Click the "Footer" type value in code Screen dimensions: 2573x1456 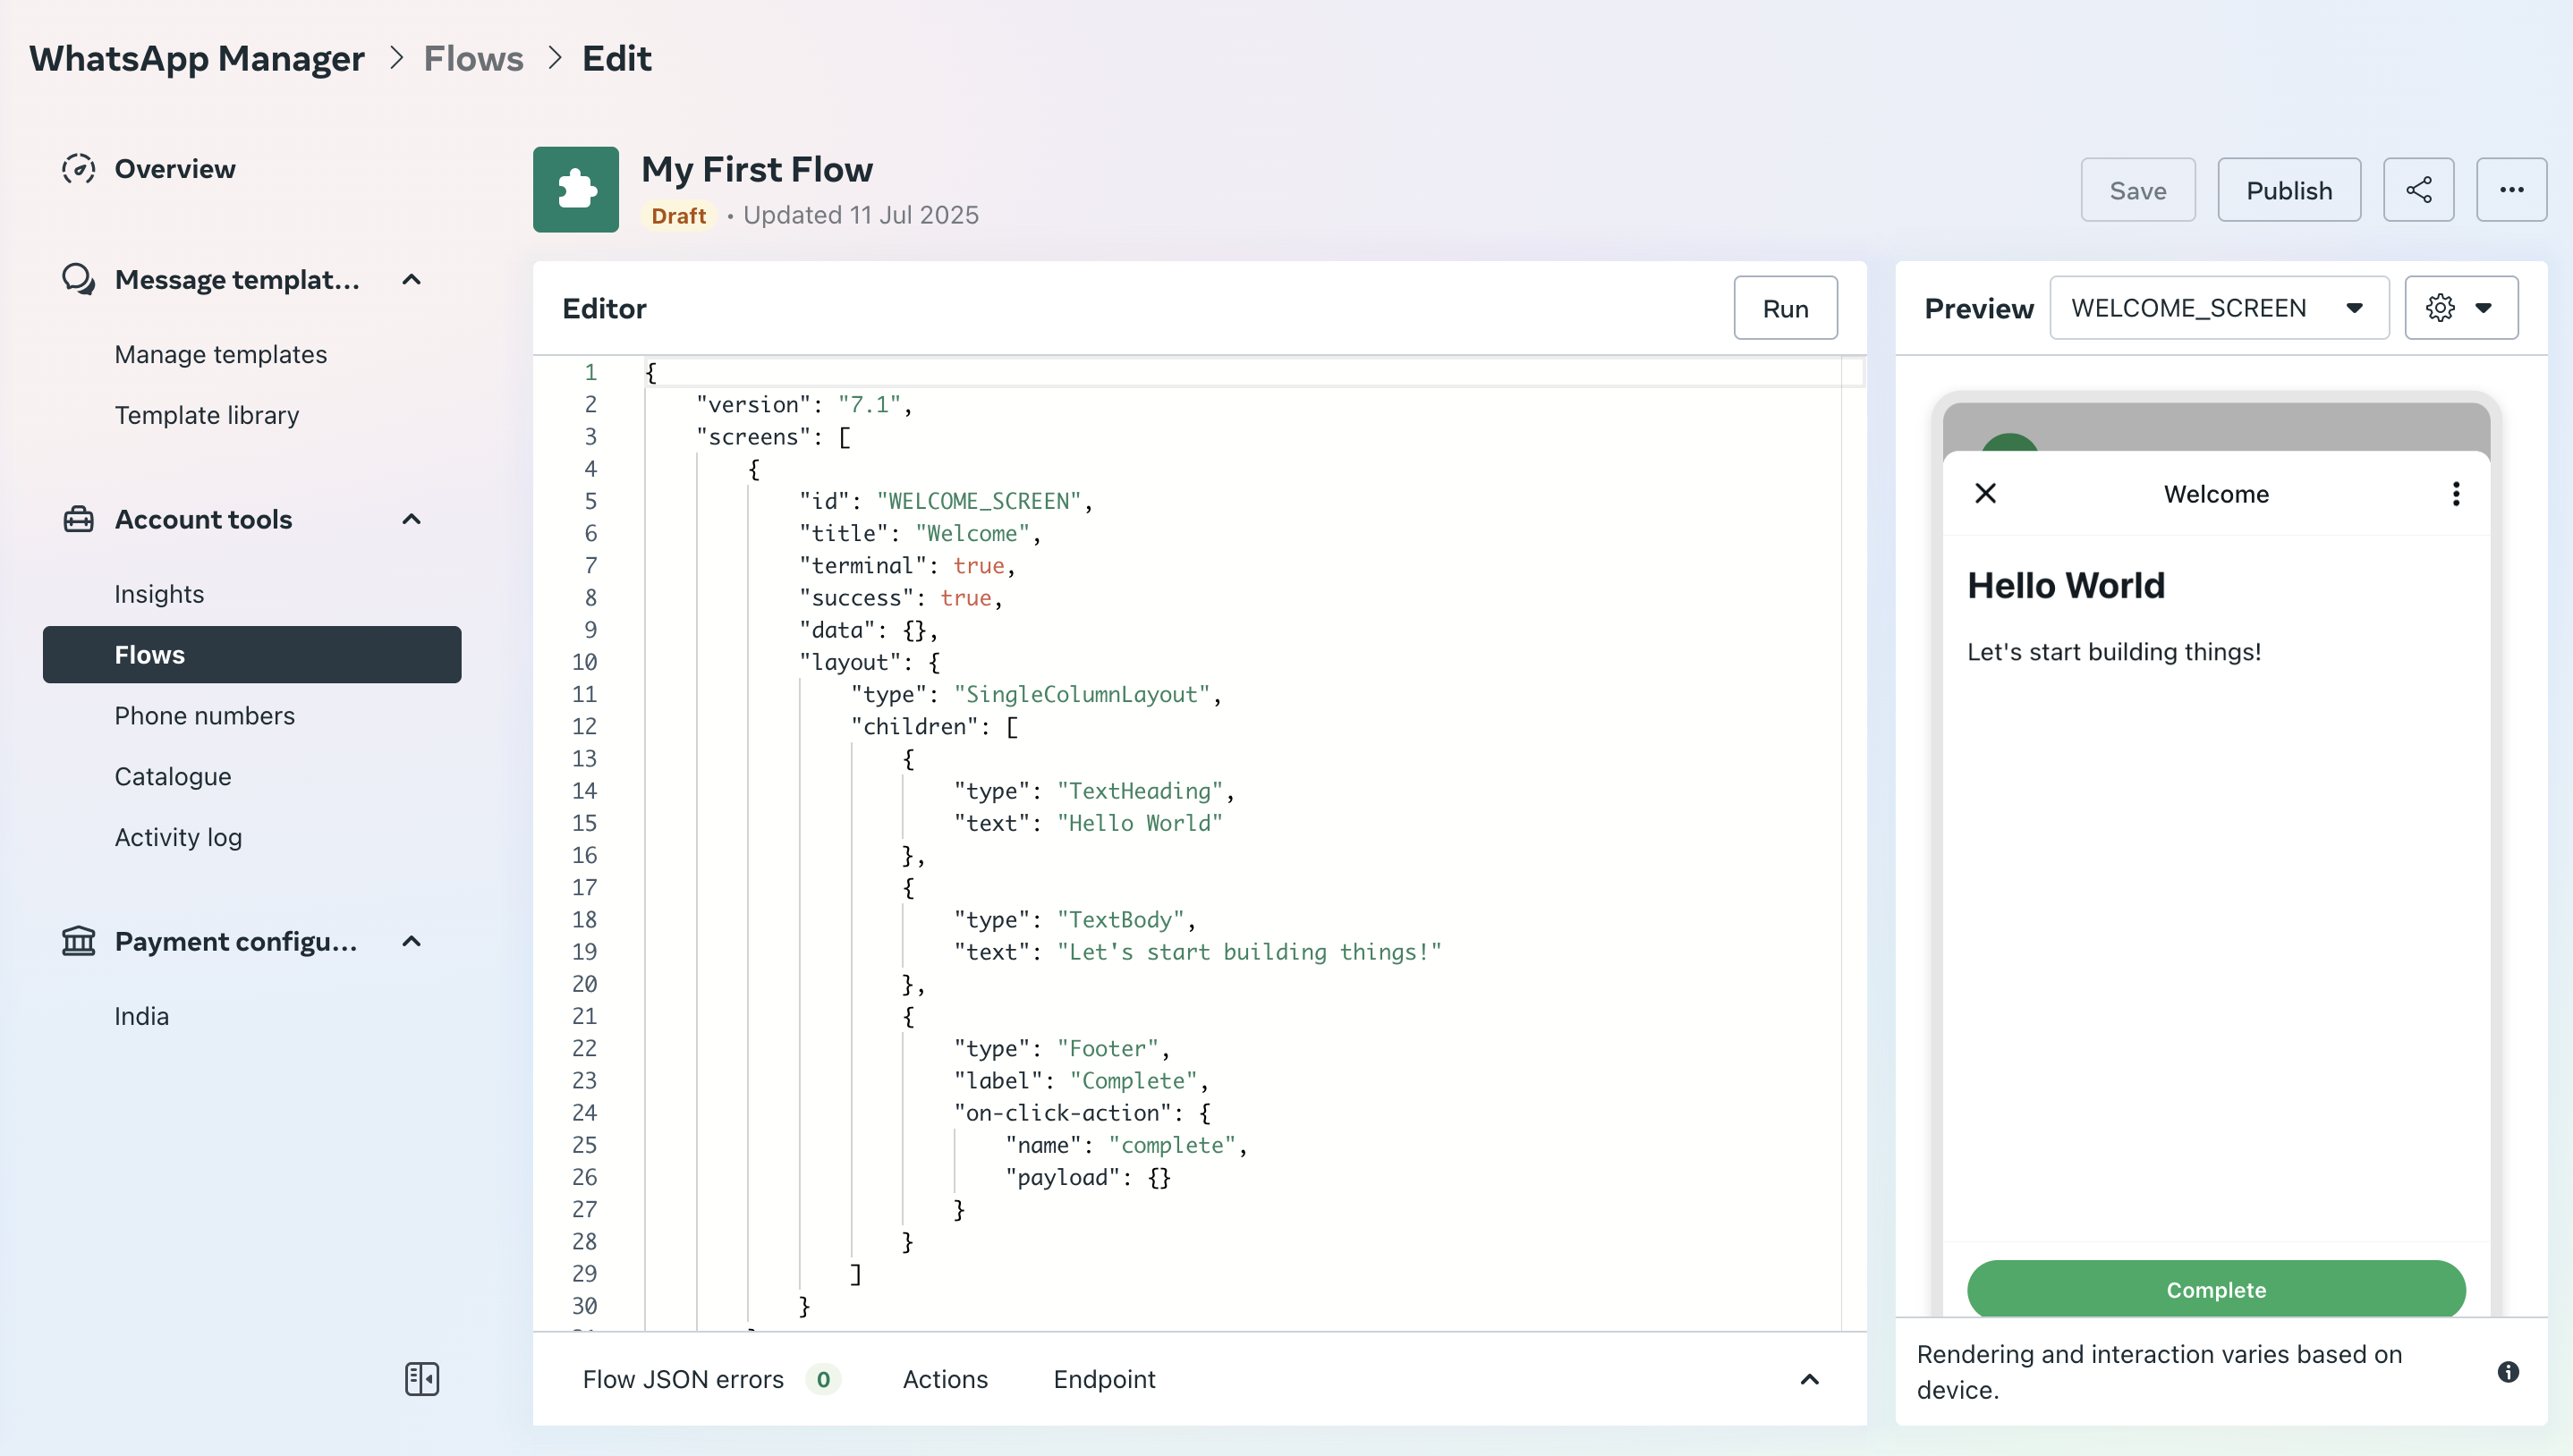(x=1108, y=1048)
